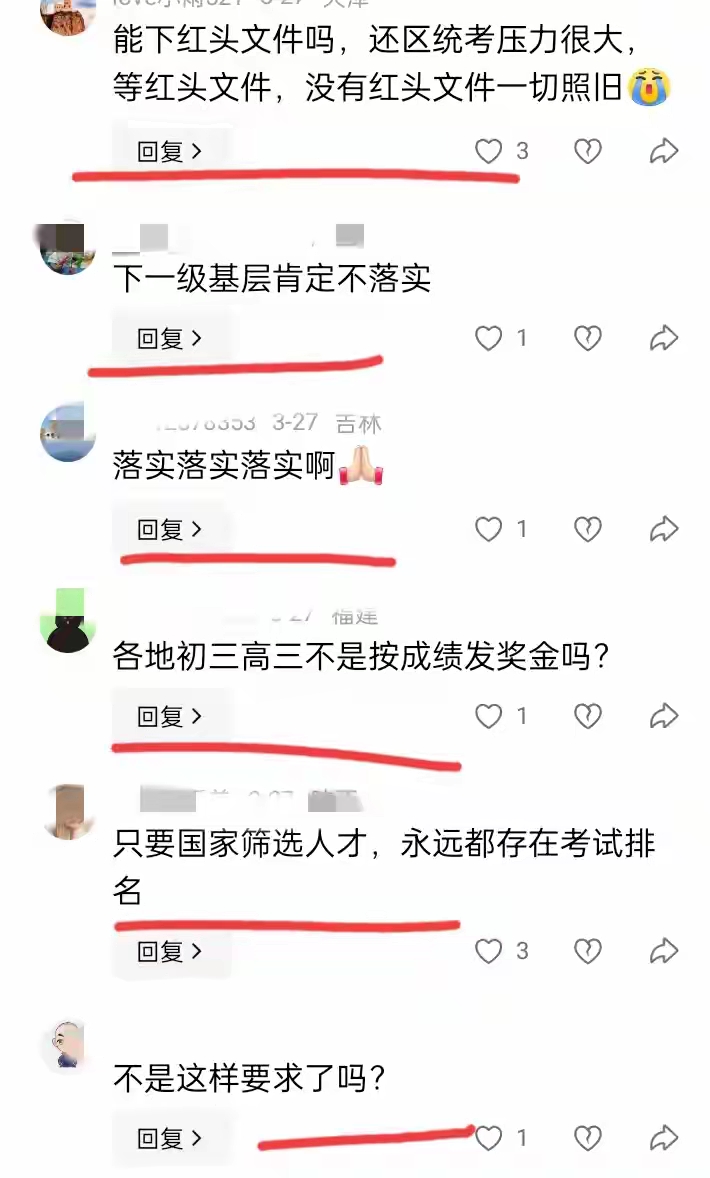This screenshot has height=1178, width=710.
Task: Share the 落实落实落实啊 comment
Action: pyautogui.click(x=663, y=530)
